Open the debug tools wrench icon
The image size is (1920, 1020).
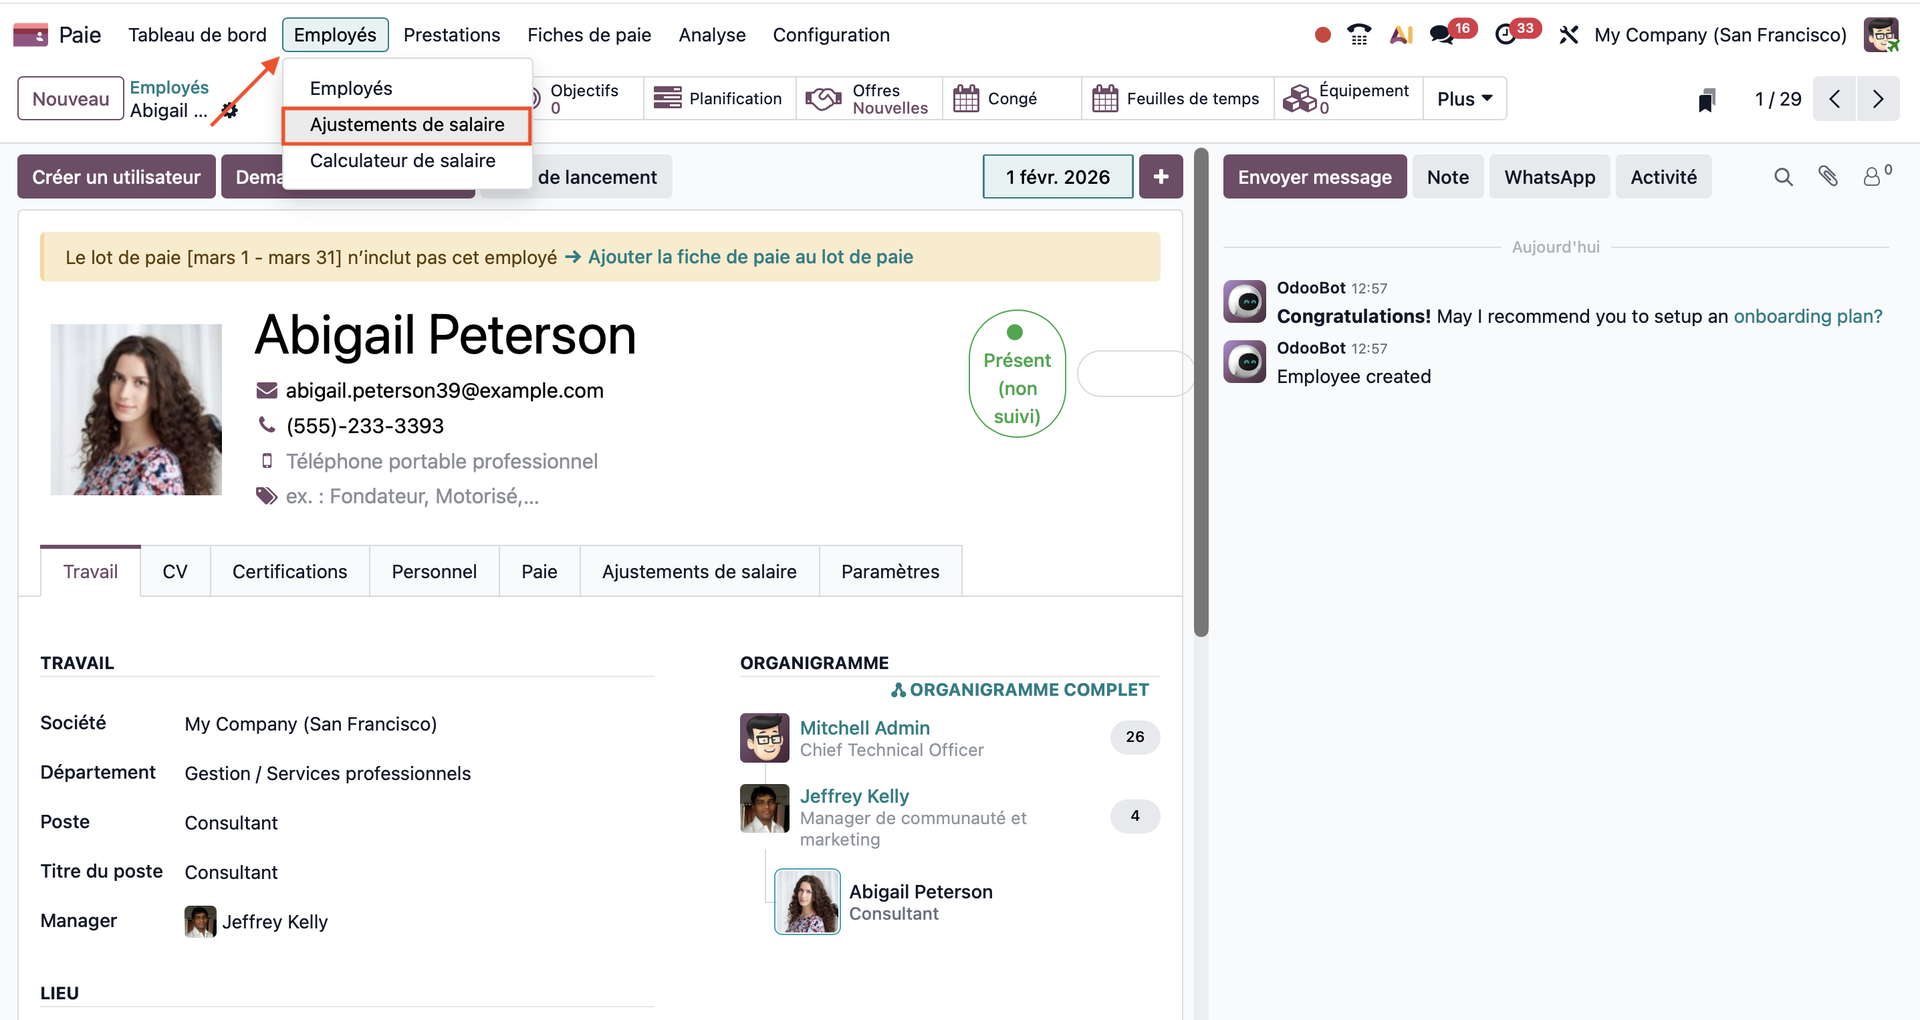(x=1568, y=35)
